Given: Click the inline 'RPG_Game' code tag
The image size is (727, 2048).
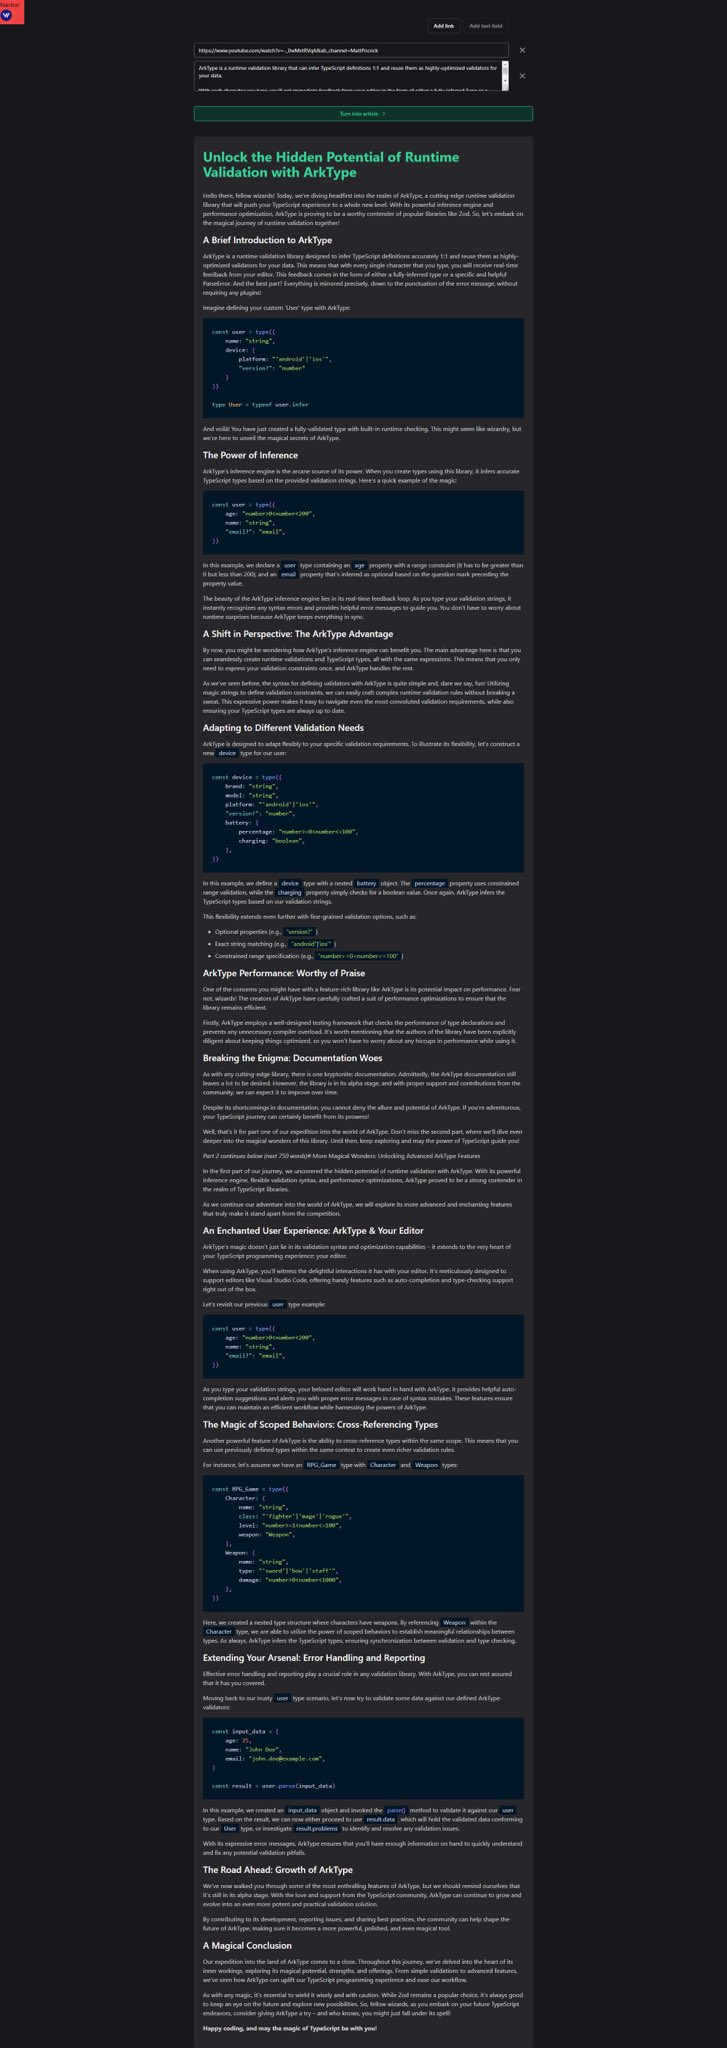Looking at the screenshot, I should tap(320, 1465).
